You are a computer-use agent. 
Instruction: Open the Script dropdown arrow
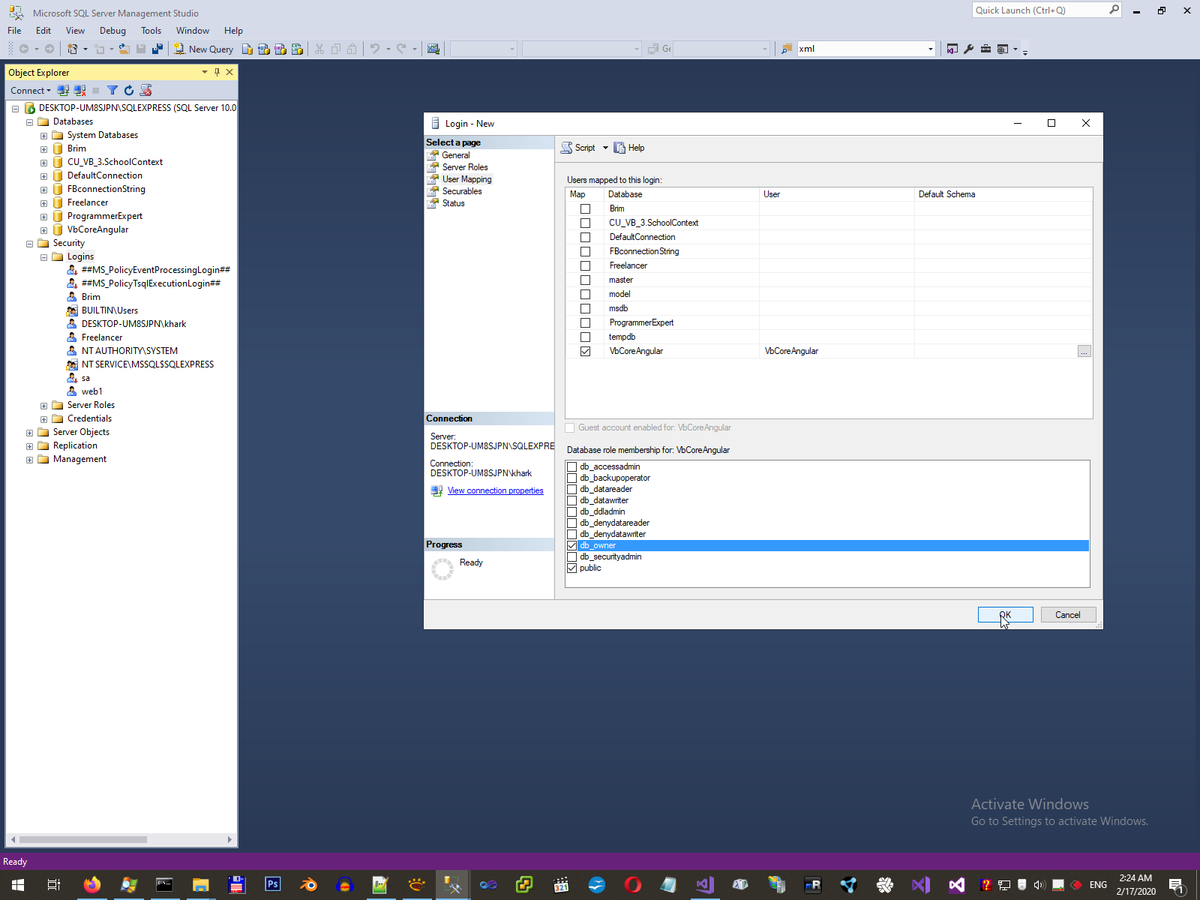[x=605, y=148]
